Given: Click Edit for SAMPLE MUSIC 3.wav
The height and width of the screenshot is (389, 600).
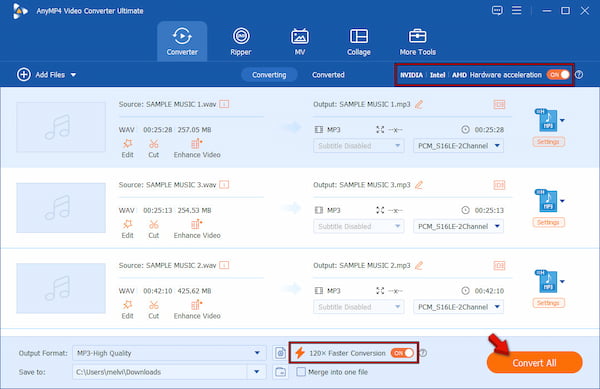Looking at the screenshot, I should (127, 229).
